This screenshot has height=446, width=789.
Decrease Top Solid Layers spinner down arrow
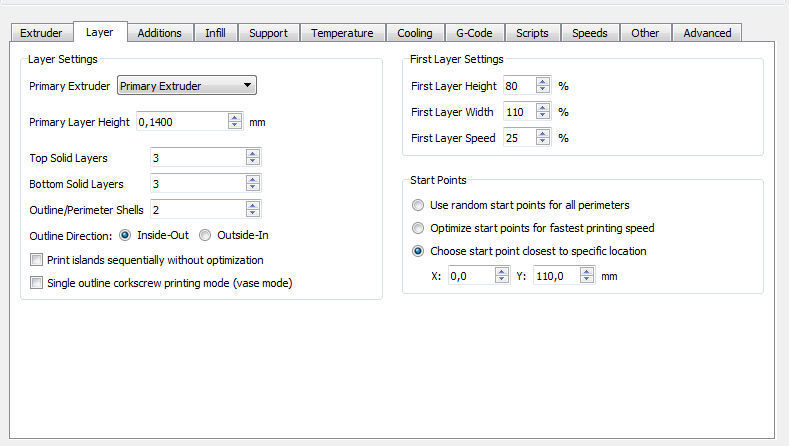(253, 162)
